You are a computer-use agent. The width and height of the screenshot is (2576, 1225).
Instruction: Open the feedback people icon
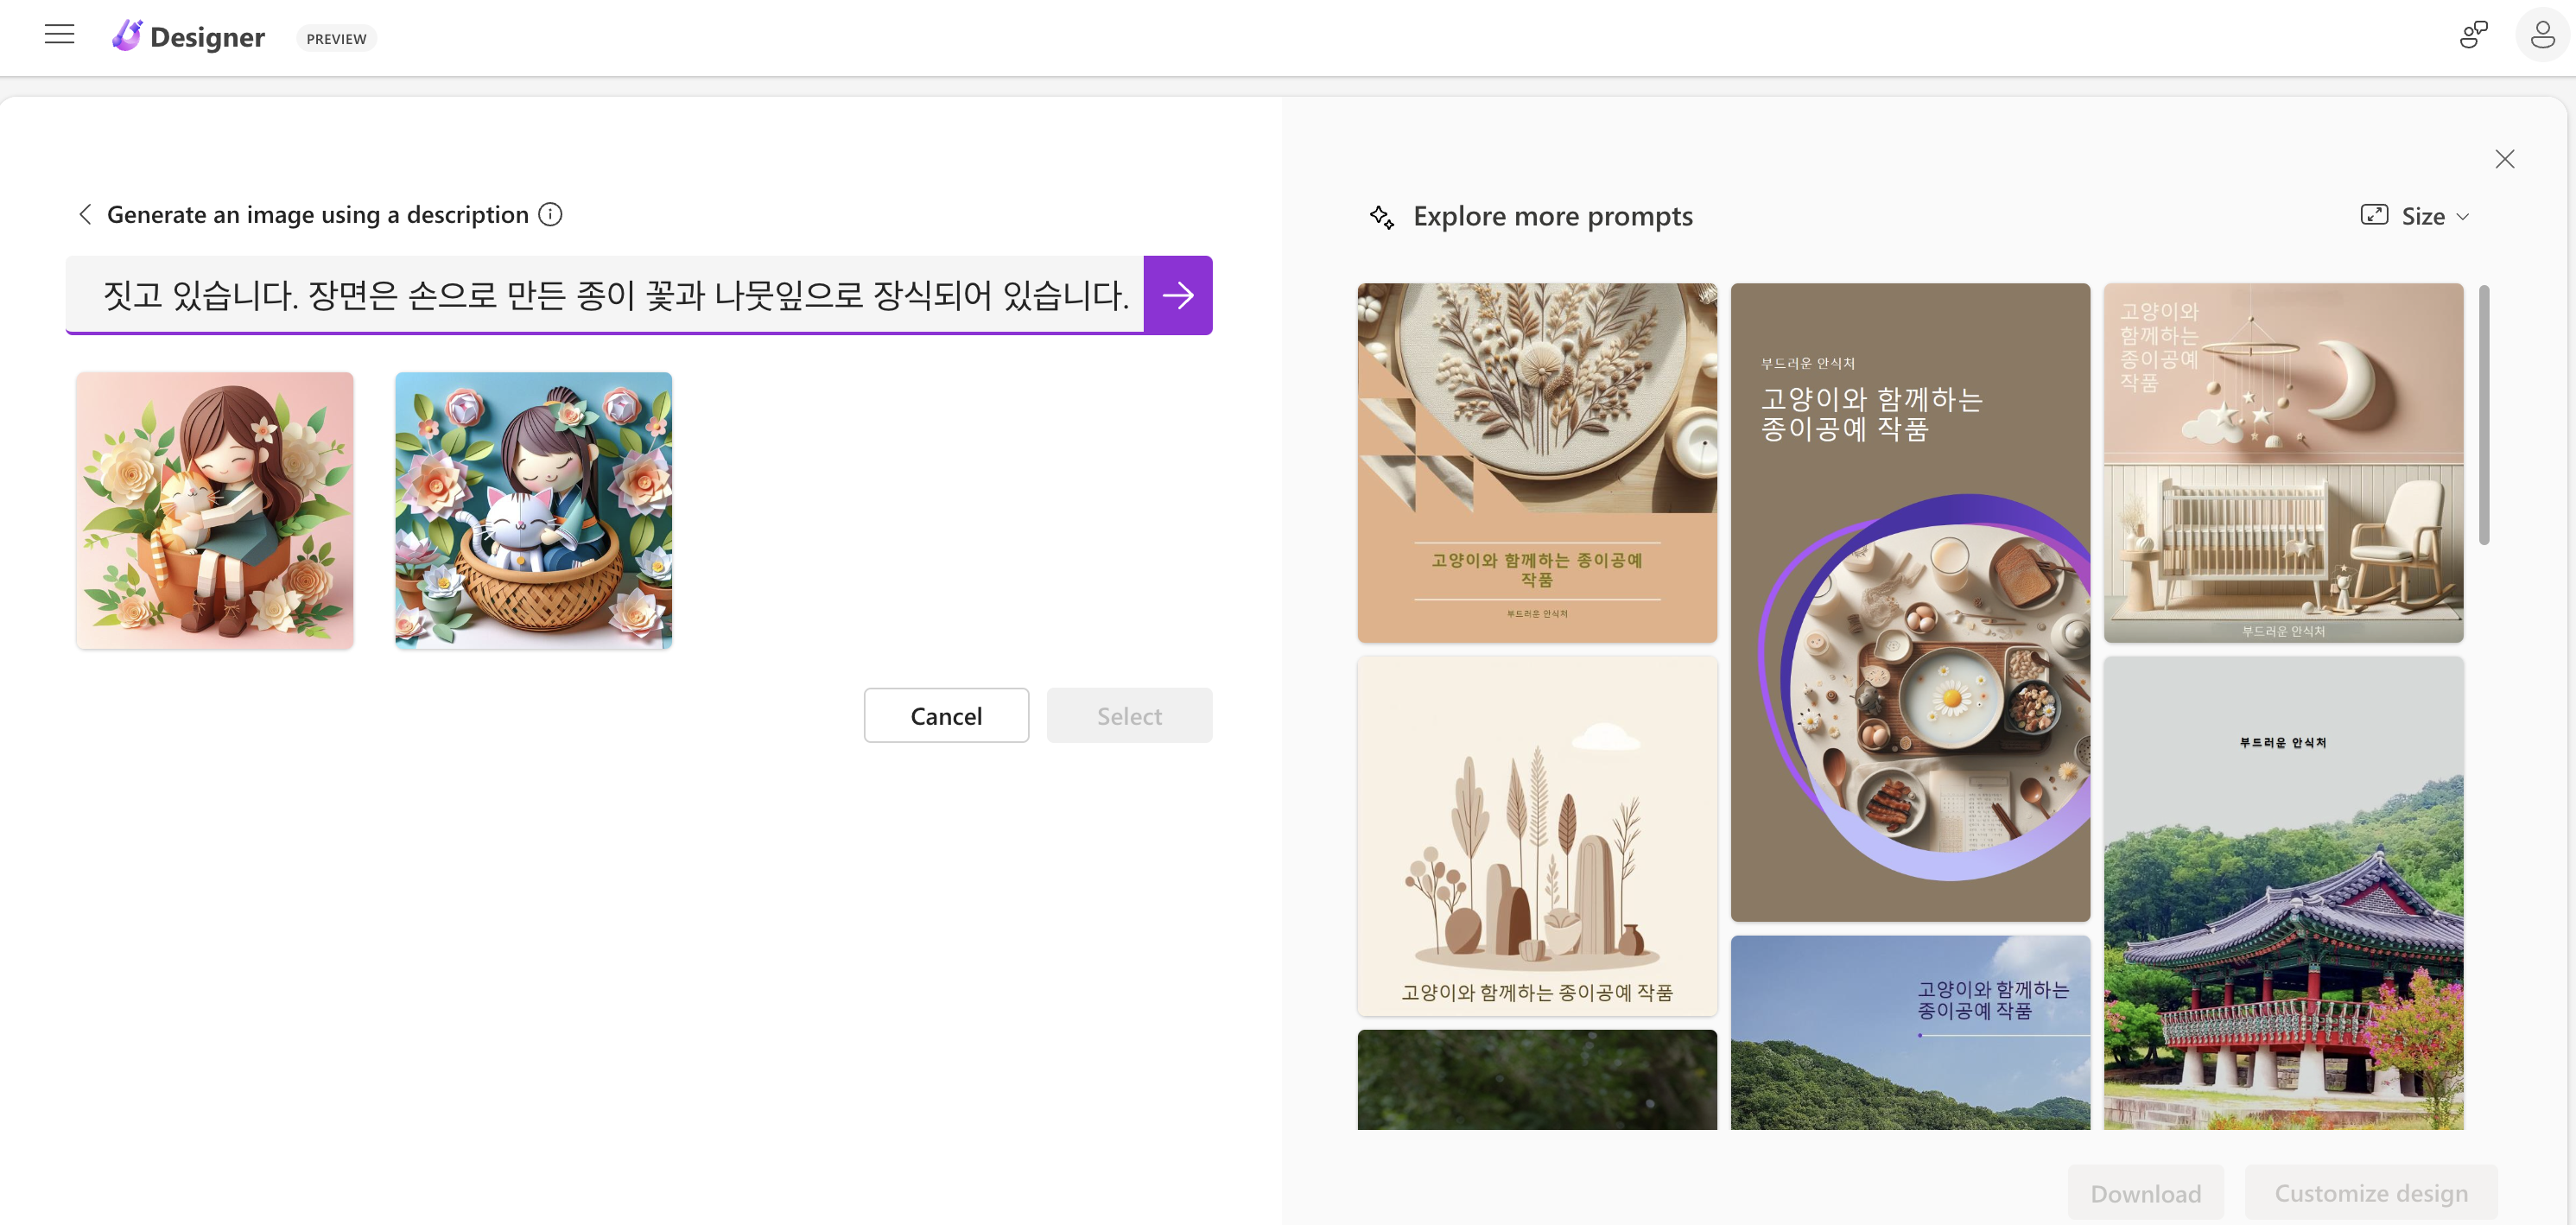[2473, 35]
